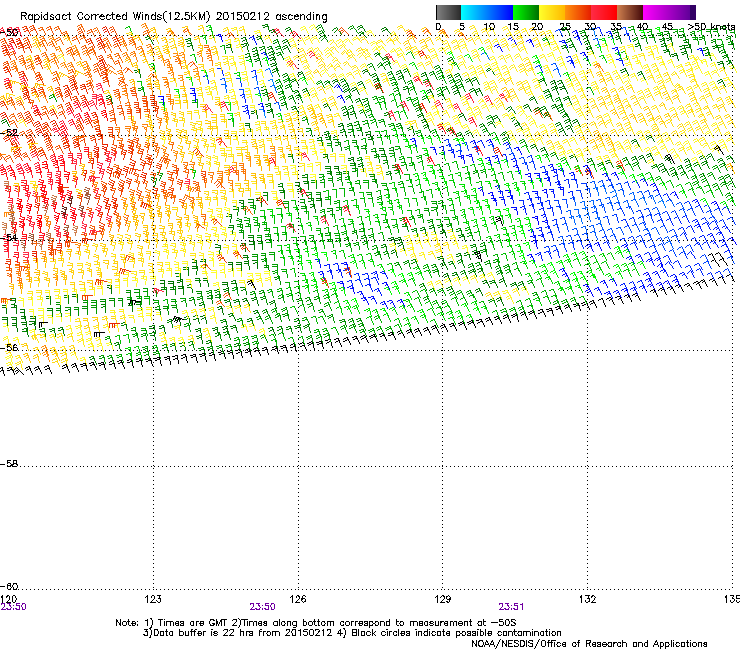The height and width of the screenshot is (650, 740).
Task: Click the '126' longitude axis label
Action: [298, 599]
